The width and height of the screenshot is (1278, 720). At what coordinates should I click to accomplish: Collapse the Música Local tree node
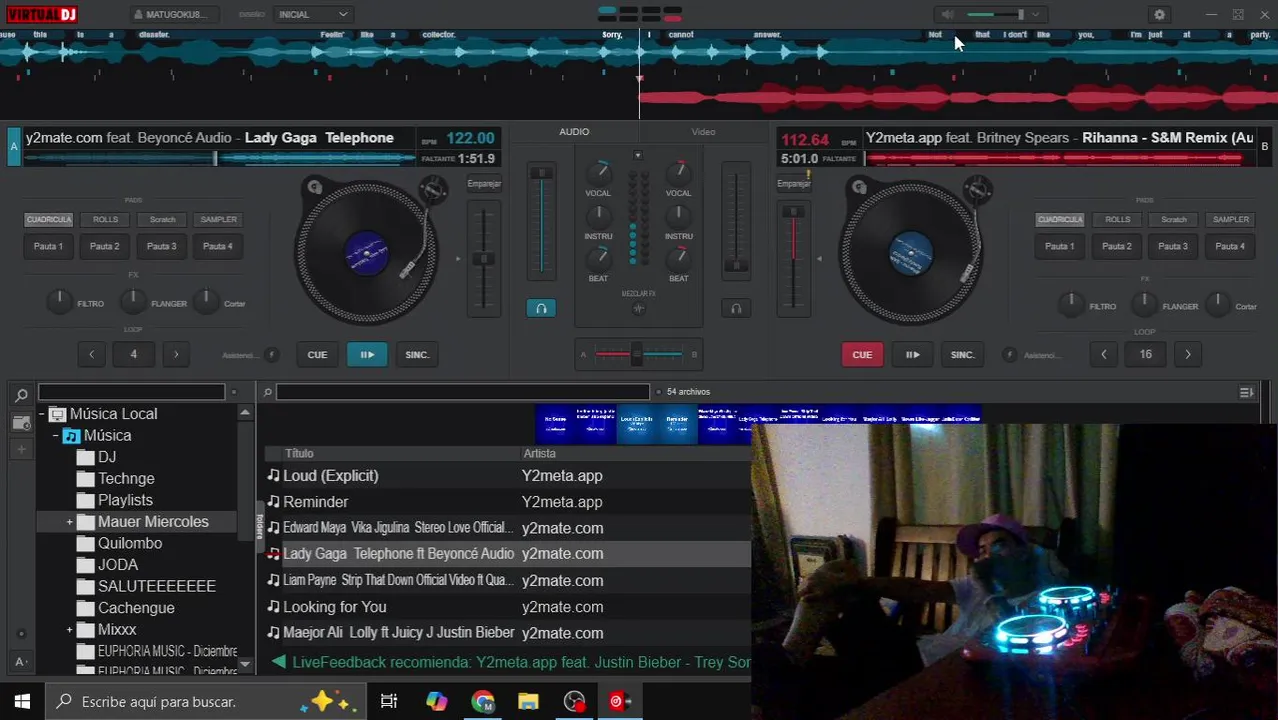[42, 414]
